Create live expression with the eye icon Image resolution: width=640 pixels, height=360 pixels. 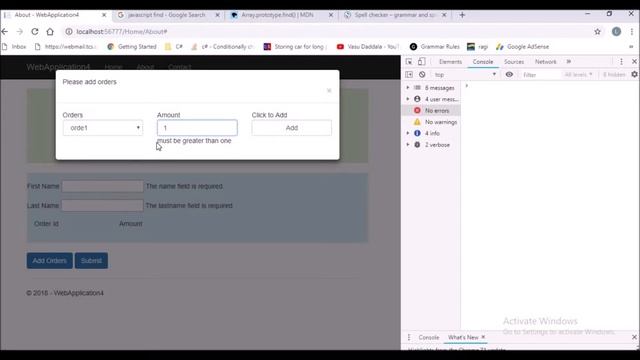pos(509,74)
